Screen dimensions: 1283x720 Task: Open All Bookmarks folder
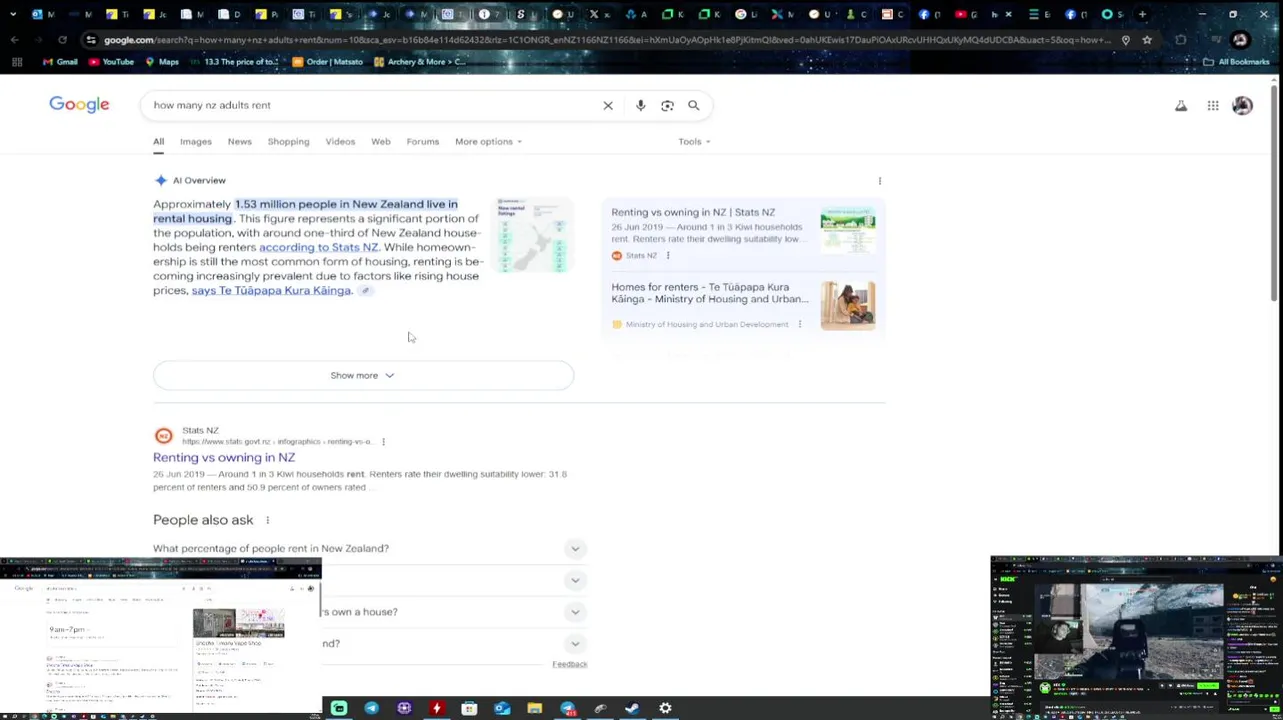1236,62
